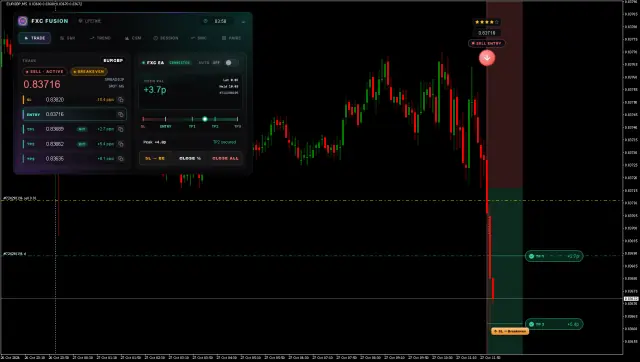Open the TRADE tab

(x=35, y=38)
